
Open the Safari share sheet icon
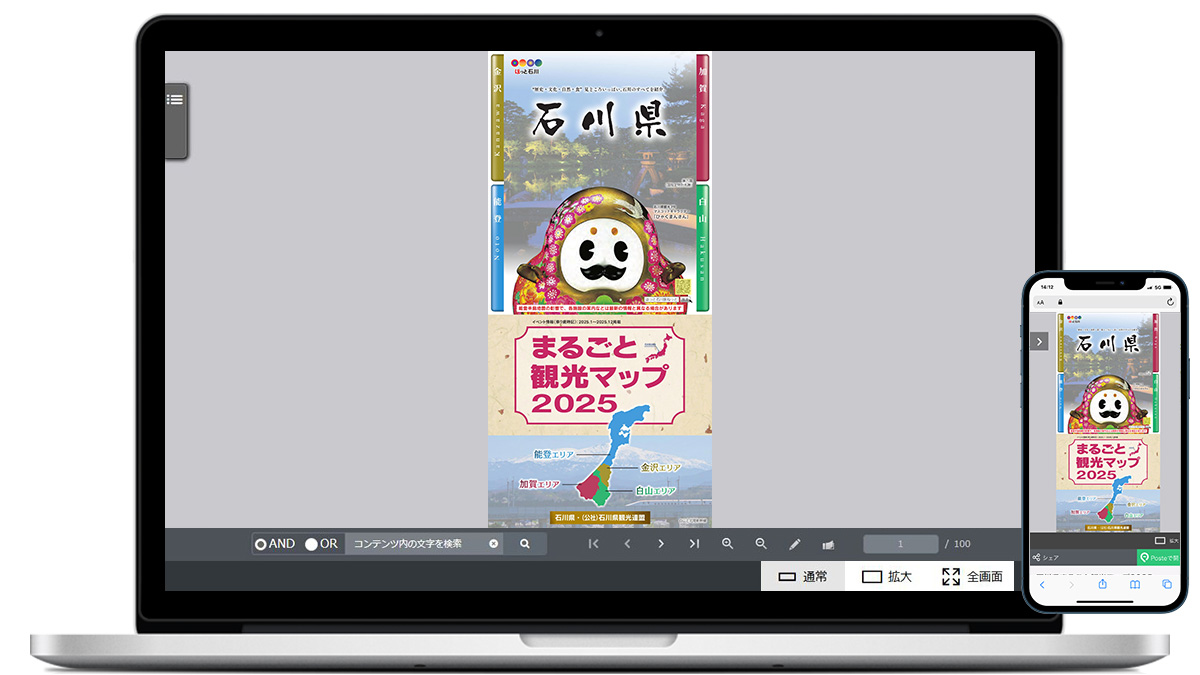click(1103, 584)
